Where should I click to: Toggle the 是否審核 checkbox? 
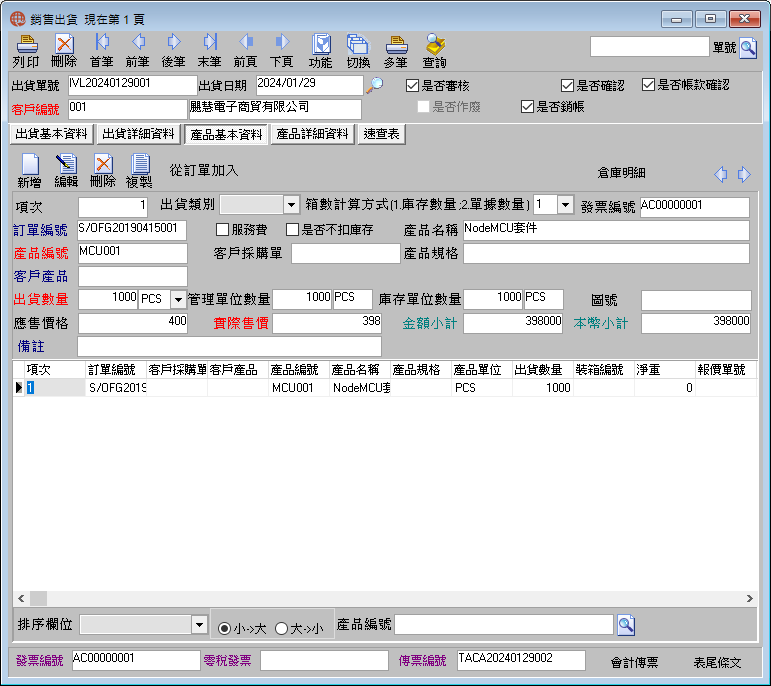tap(412, 86)
